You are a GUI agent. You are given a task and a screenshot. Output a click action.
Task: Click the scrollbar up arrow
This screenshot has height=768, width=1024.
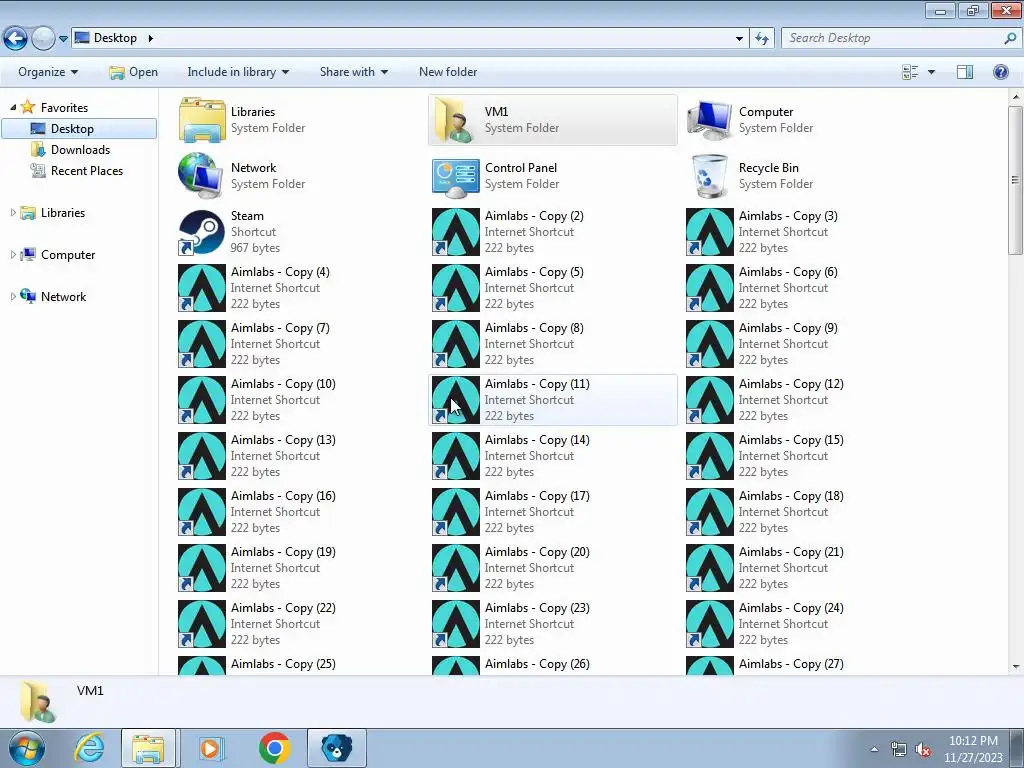click(x=1015, y=97)
